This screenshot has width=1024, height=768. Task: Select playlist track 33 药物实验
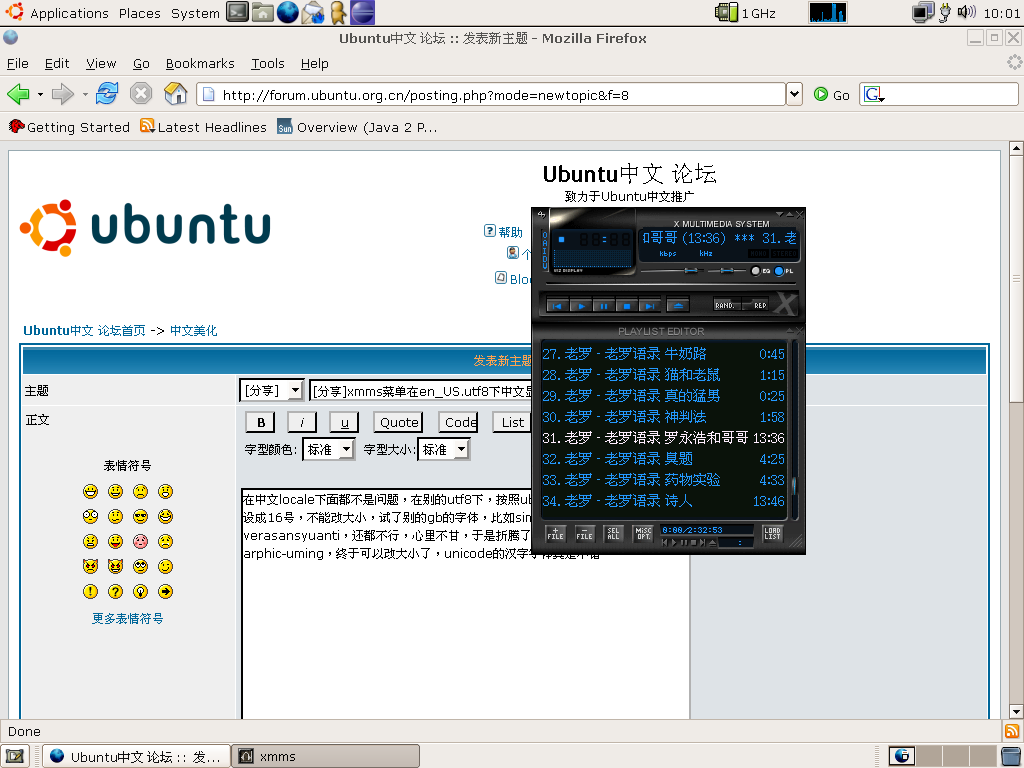coord(664,479)
